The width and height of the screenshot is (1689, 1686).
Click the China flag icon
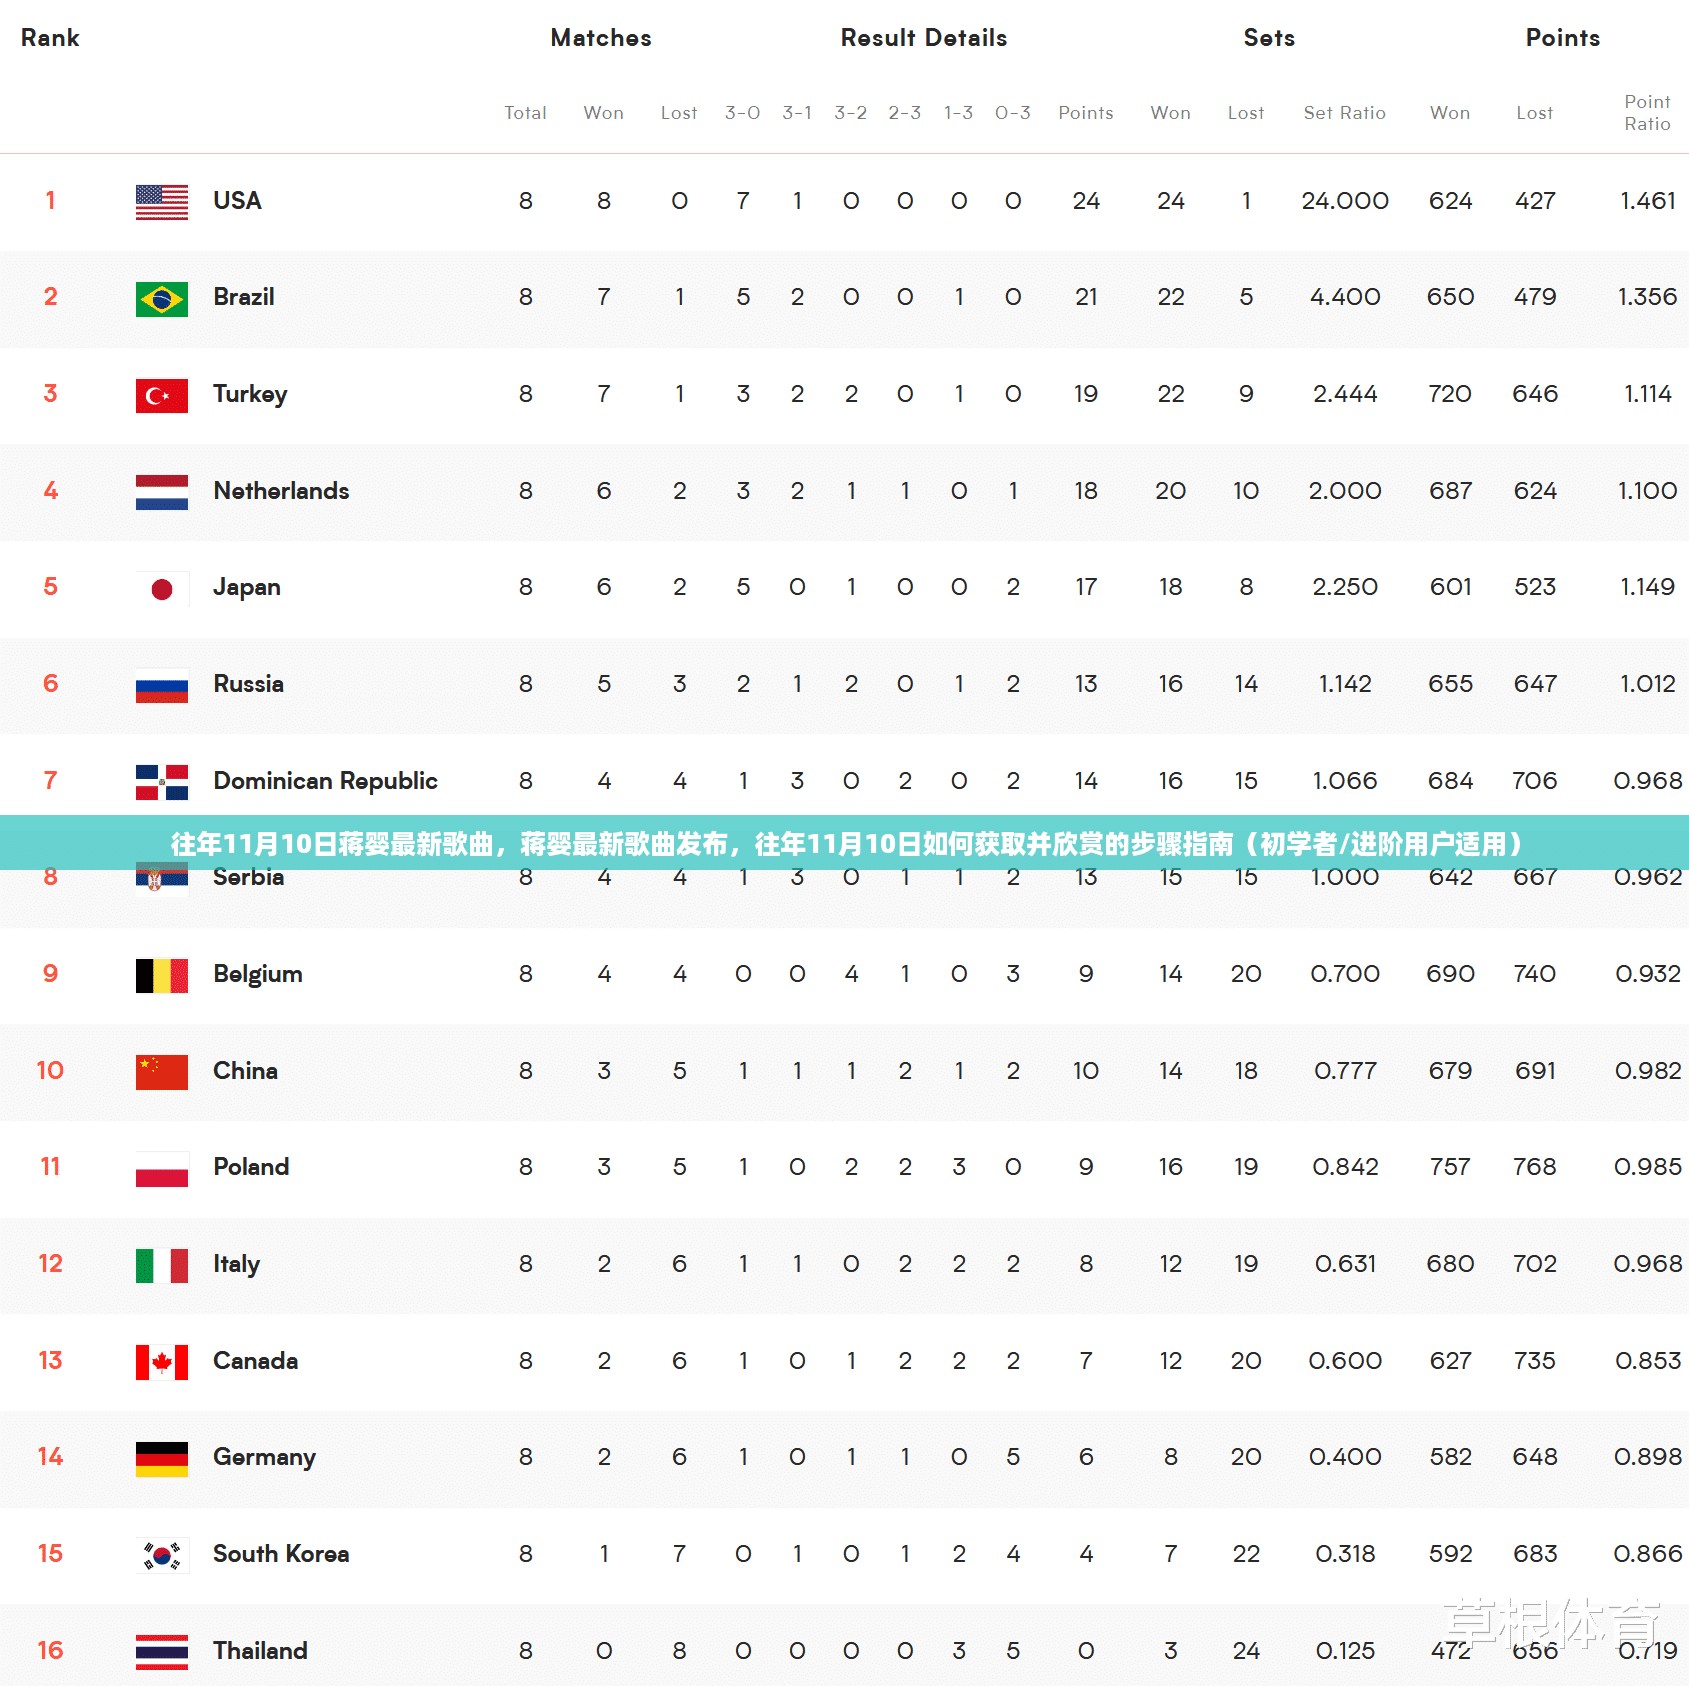point(161,1072)
